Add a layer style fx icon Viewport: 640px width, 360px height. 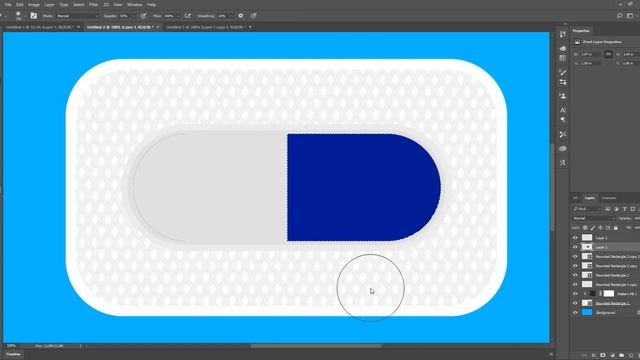tap(594, 355)
